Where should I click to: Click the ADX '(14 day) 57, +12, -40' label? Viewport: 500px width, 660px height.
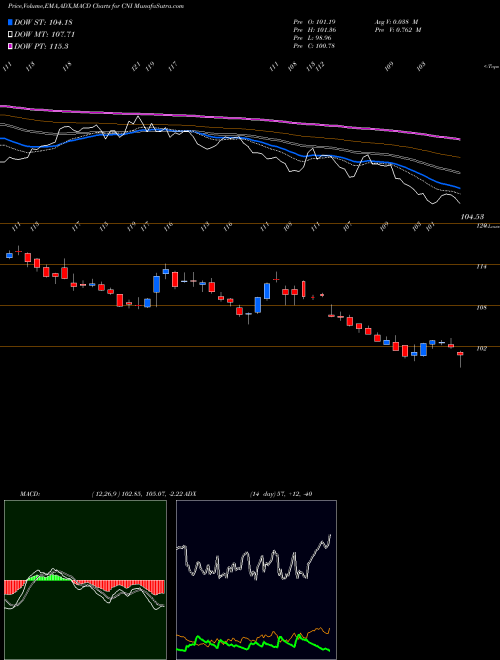pyautogui.click(x=281, y=494)
